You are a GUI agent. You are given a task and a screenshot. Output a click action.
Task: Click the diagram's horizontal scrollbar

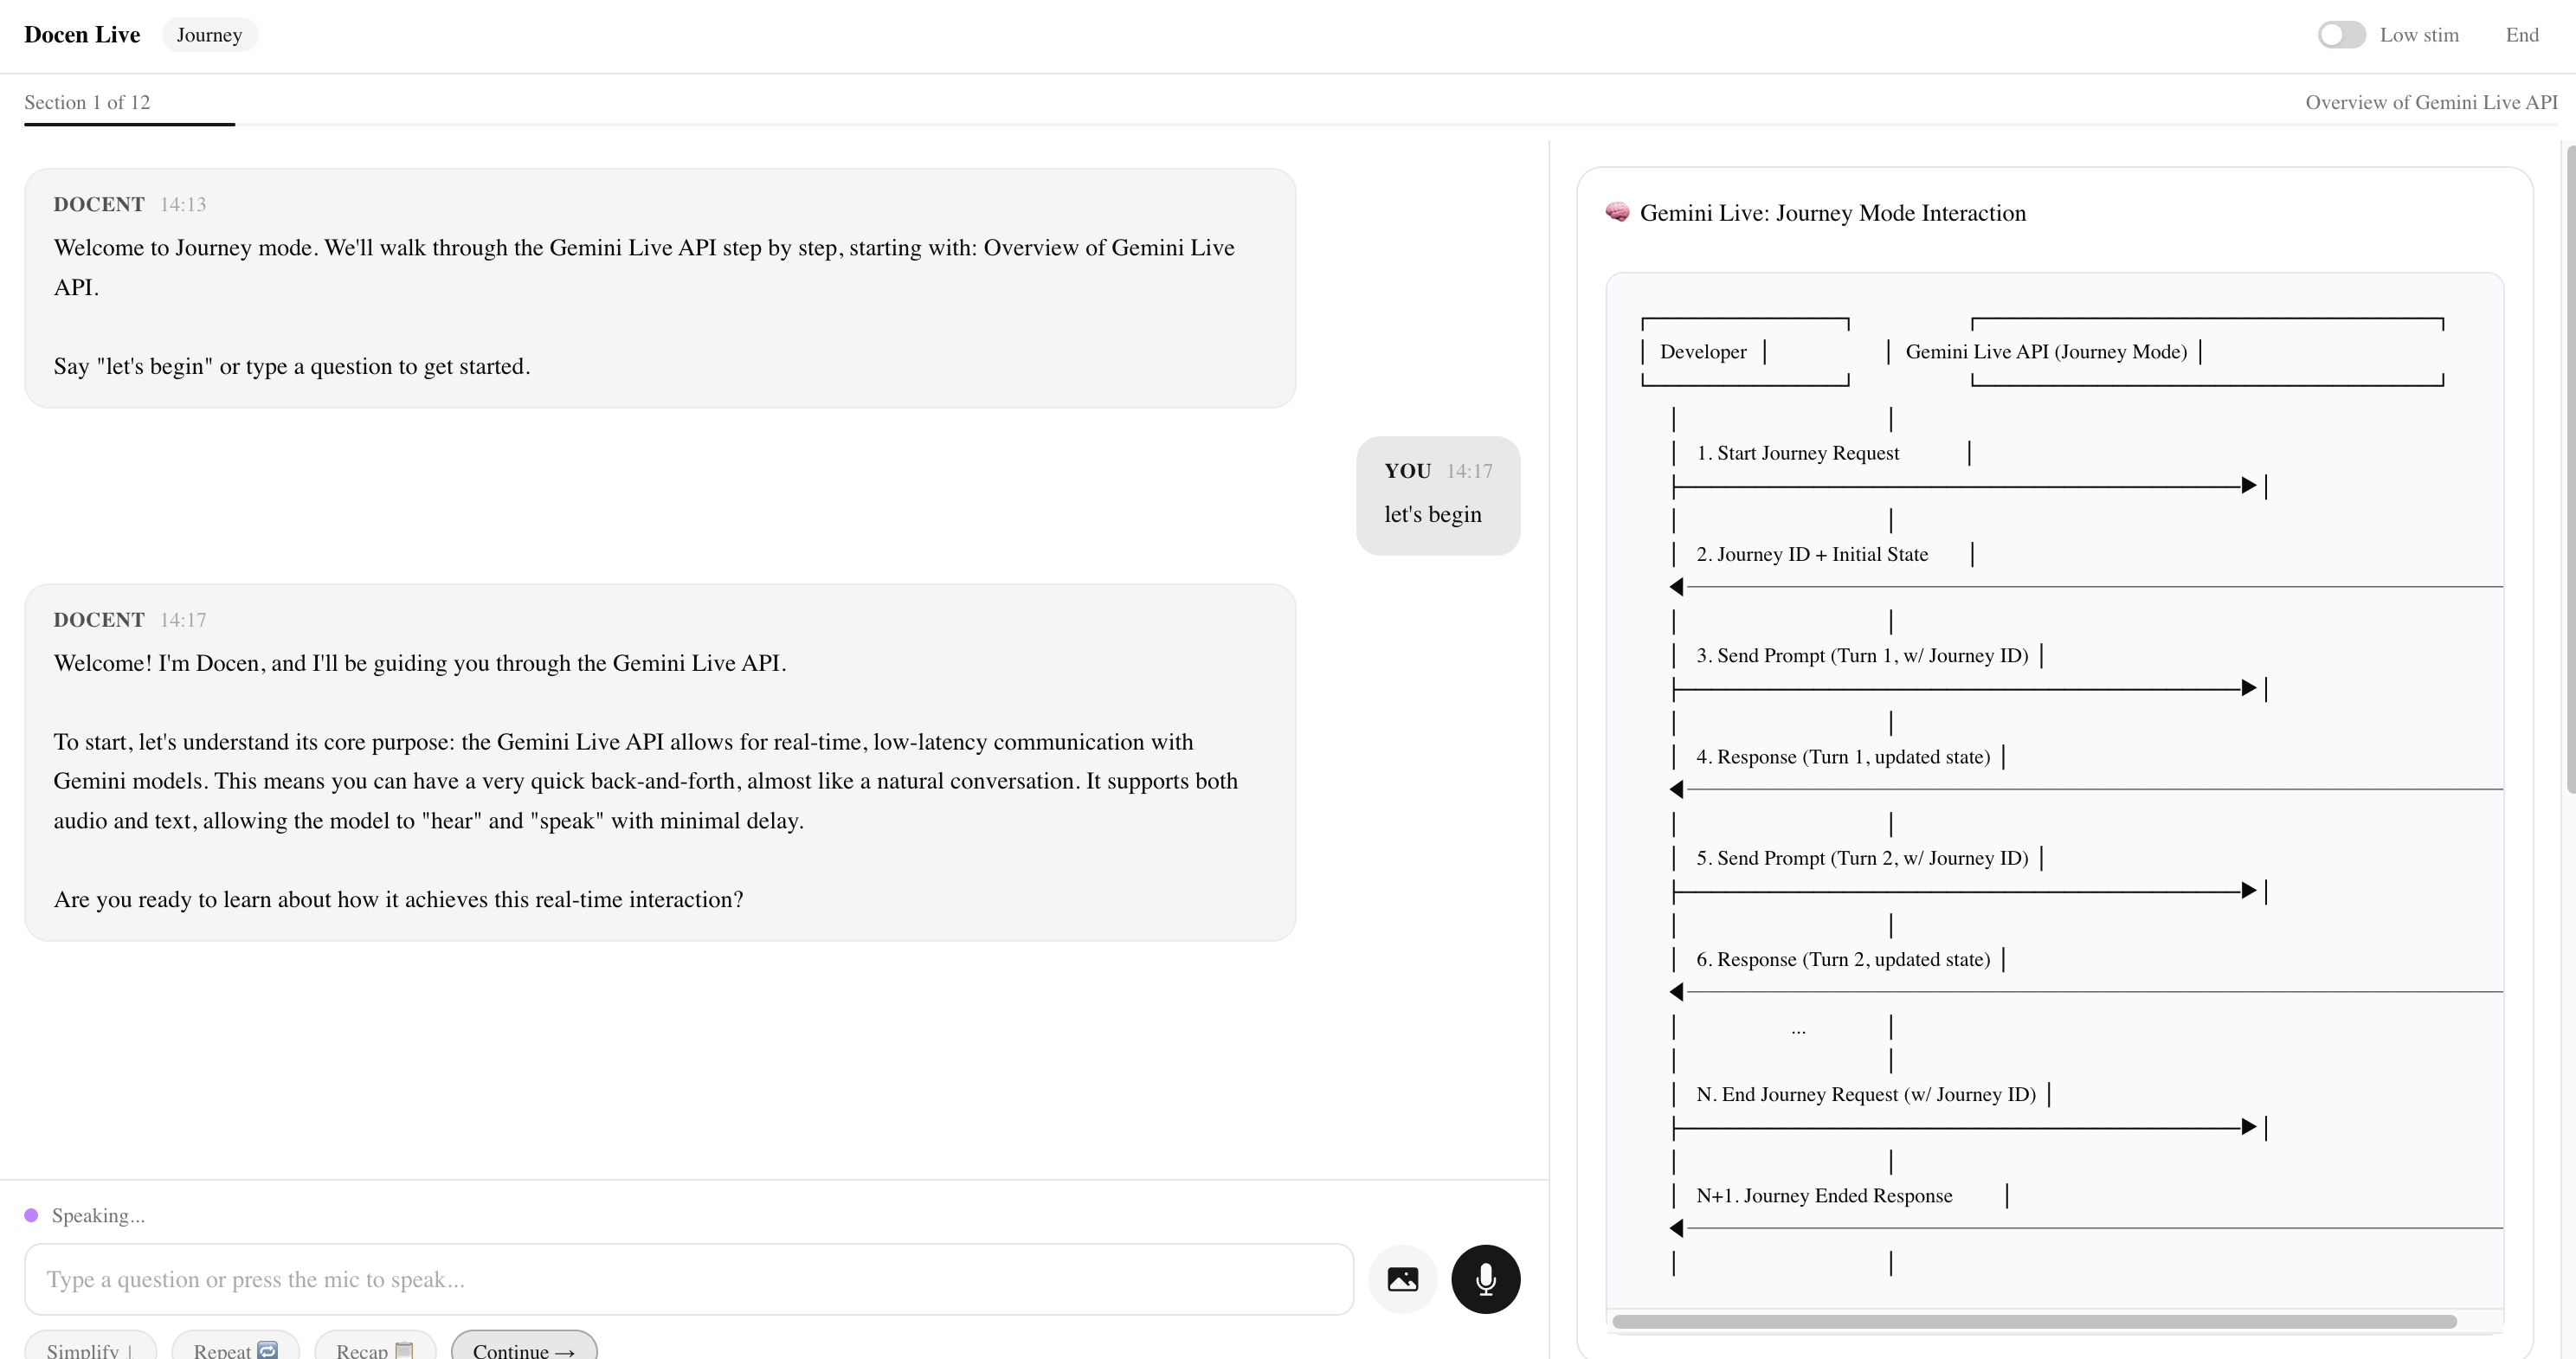(2034, 1322)
